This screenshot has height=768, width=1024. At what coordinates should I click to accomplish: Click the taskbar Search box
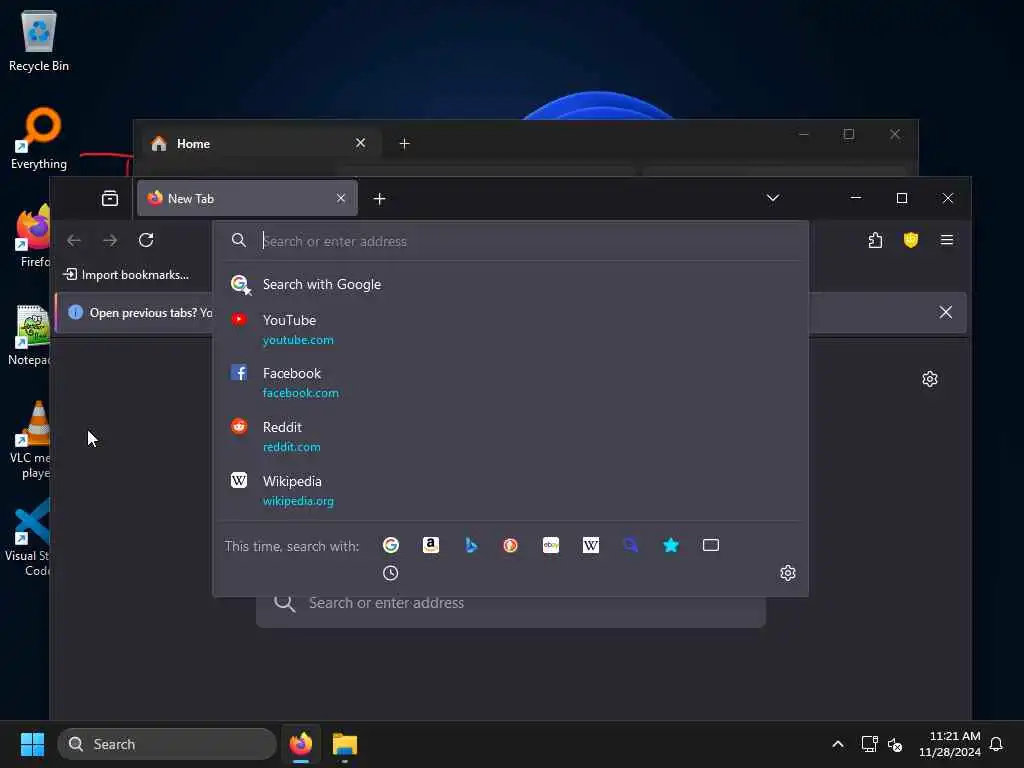(167, 744)
